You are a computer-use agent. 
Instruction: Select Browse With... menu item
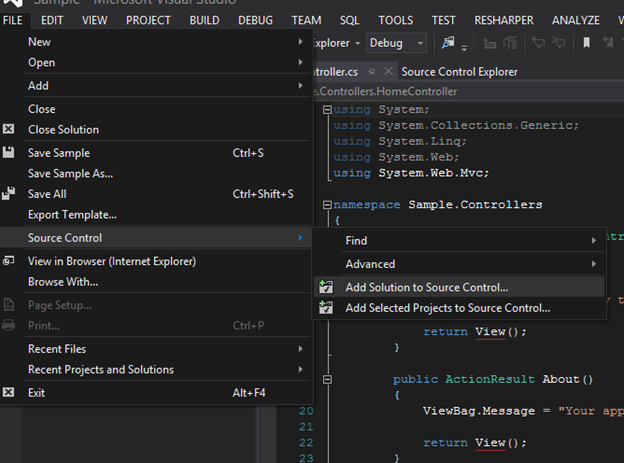pos(156,281)
